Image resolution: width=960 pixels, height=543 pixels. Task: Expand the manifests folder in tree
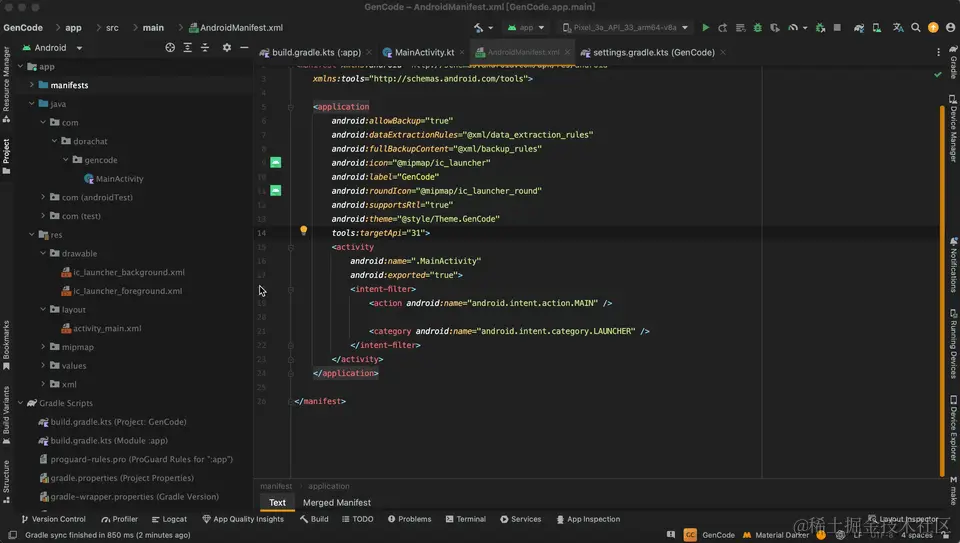click(32, 85)
